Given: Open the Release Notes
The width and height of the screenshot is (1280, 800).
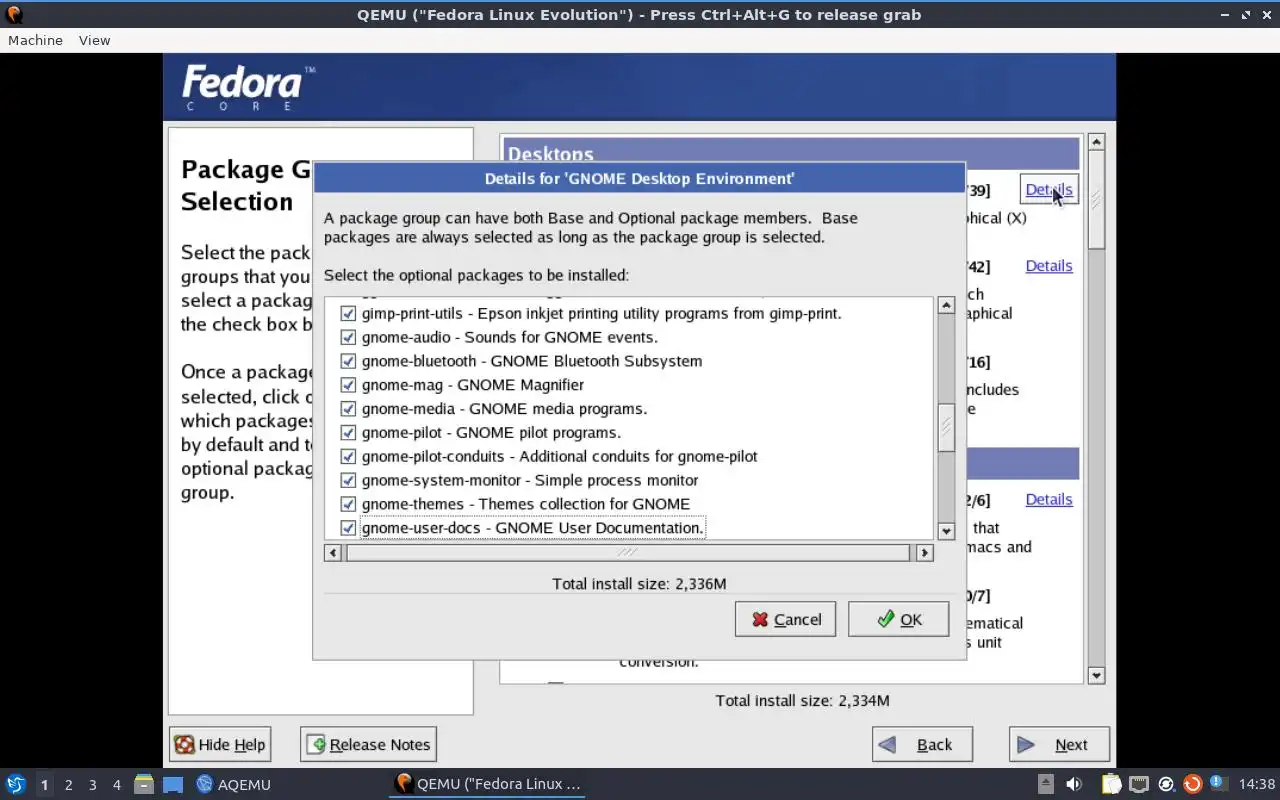Looking at the screenshot, I should click(x=368, y=744).
